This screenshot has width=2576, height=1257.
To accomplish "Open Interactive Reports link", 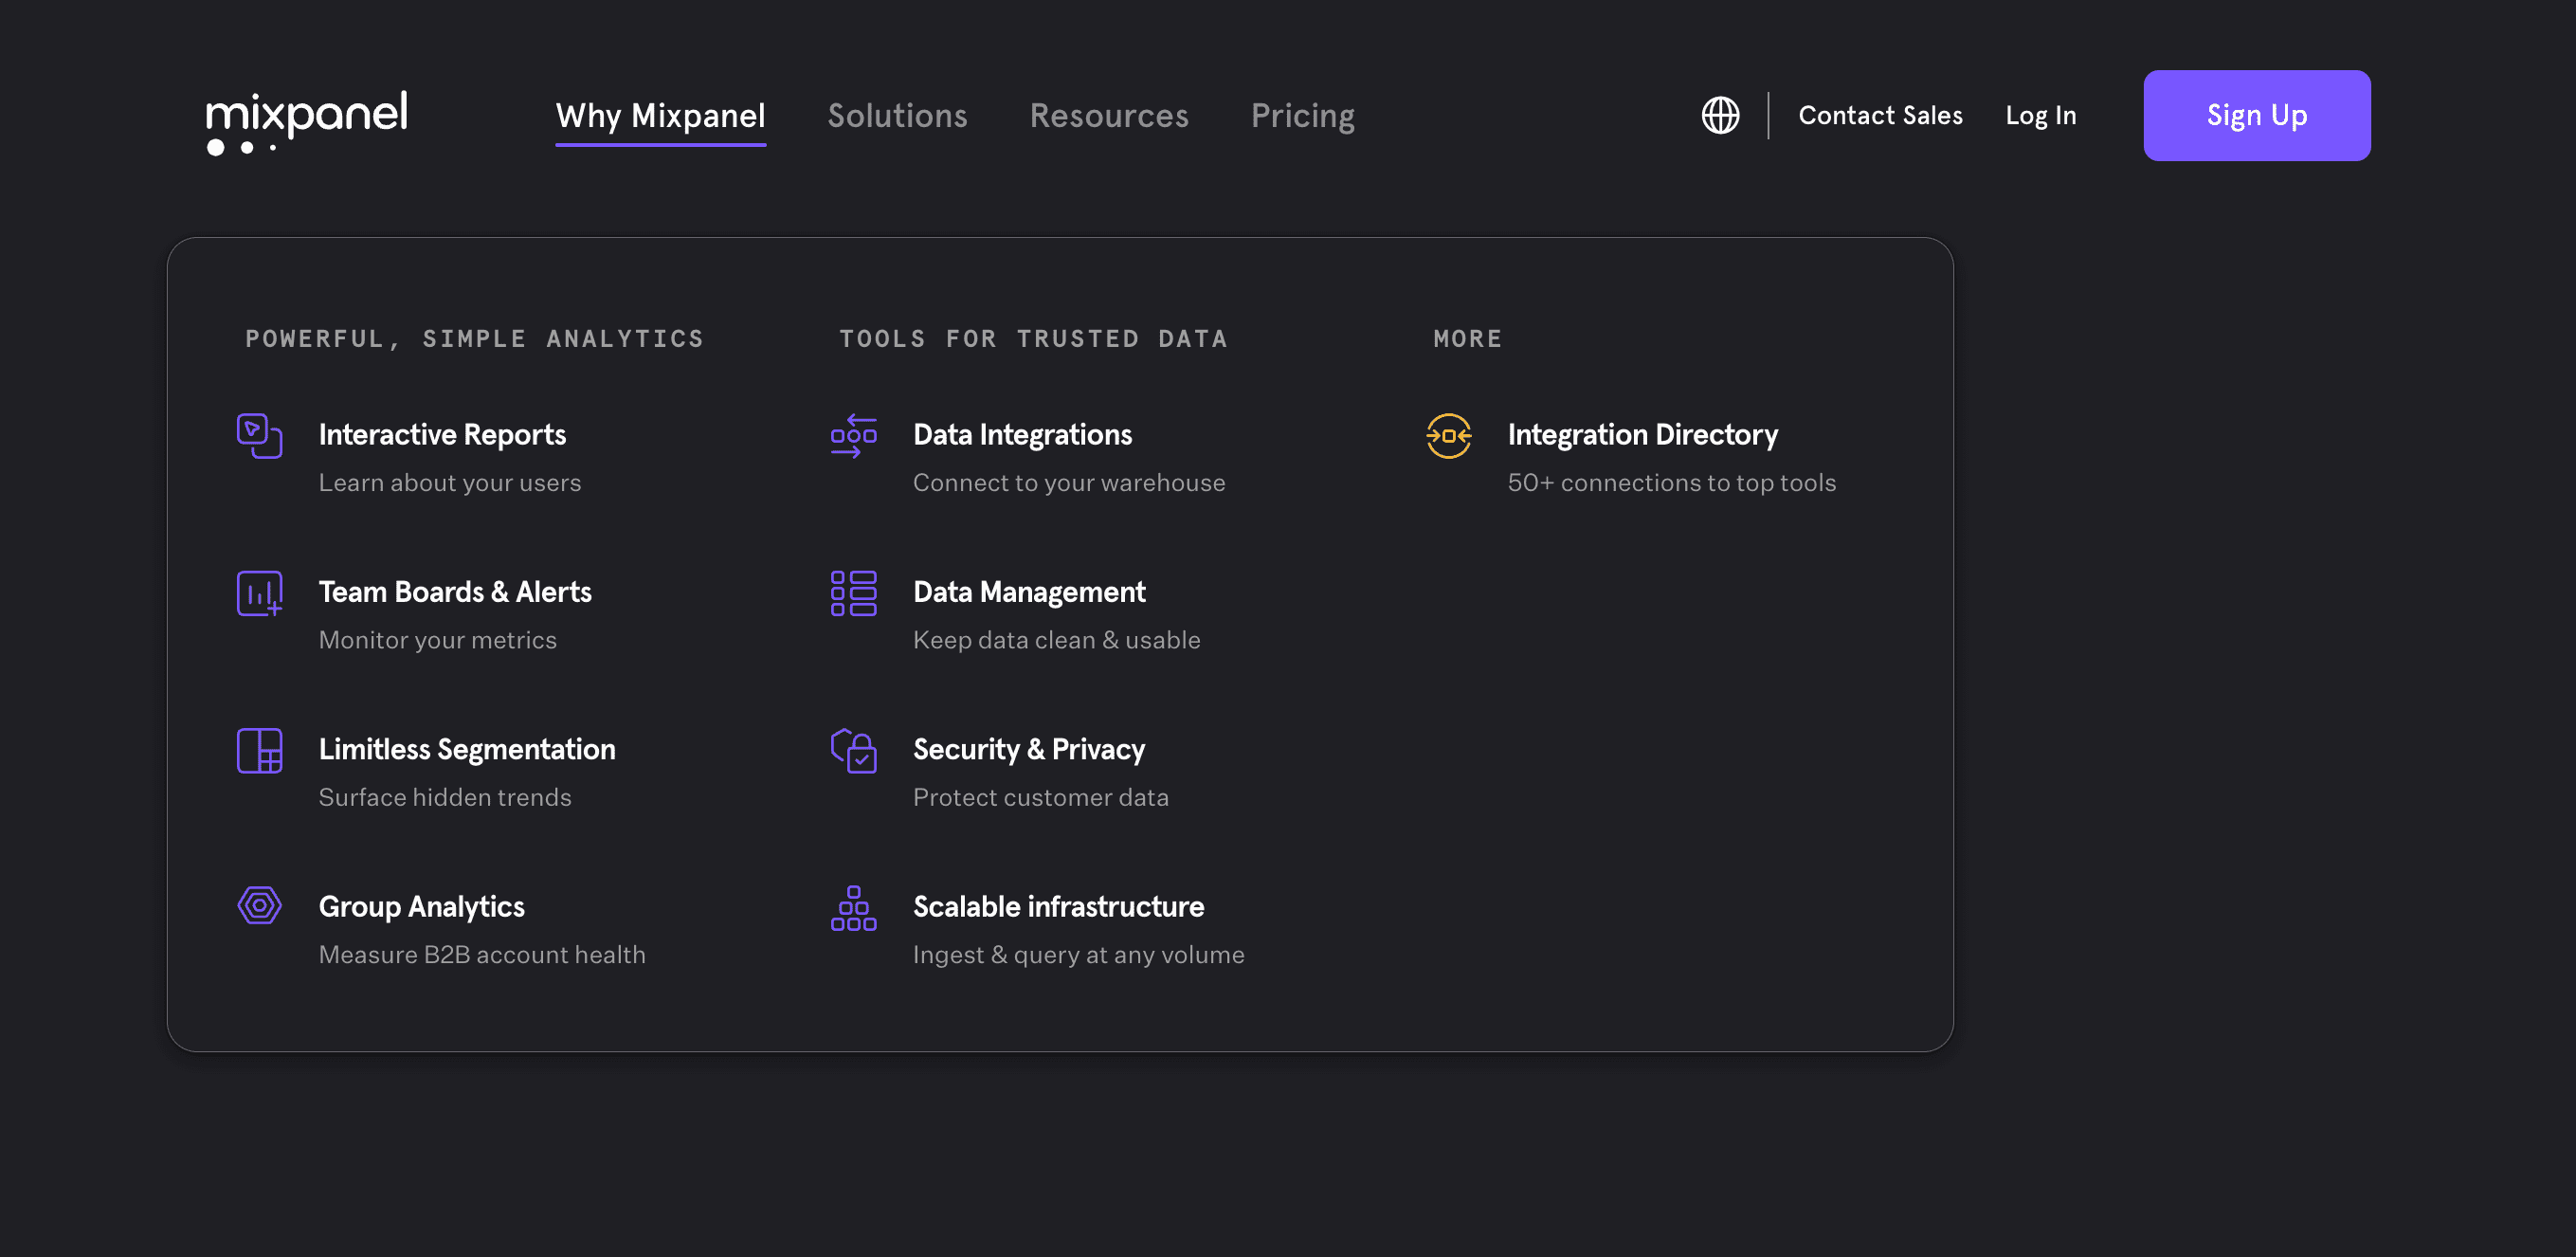I will click(442, 434).
